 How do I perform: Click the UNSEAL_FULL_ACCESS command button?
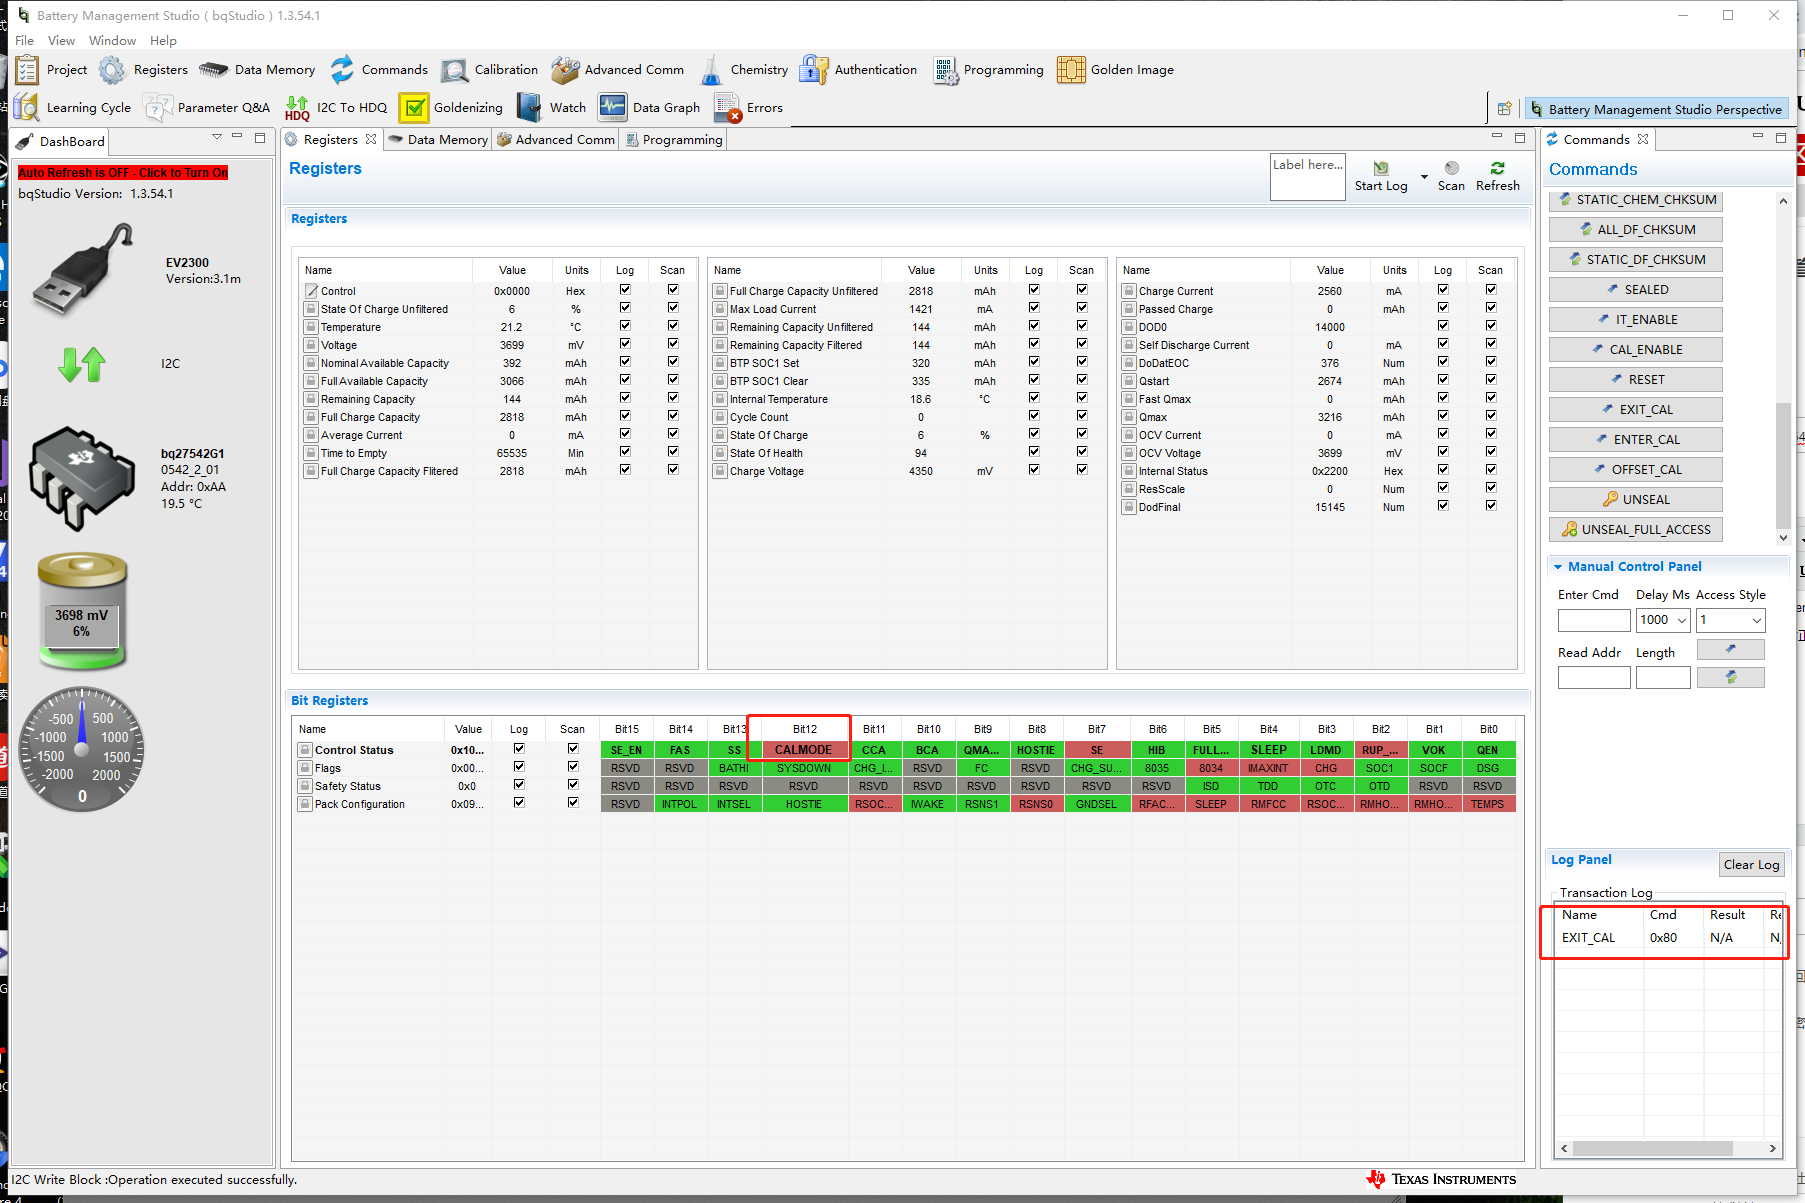1635,530
